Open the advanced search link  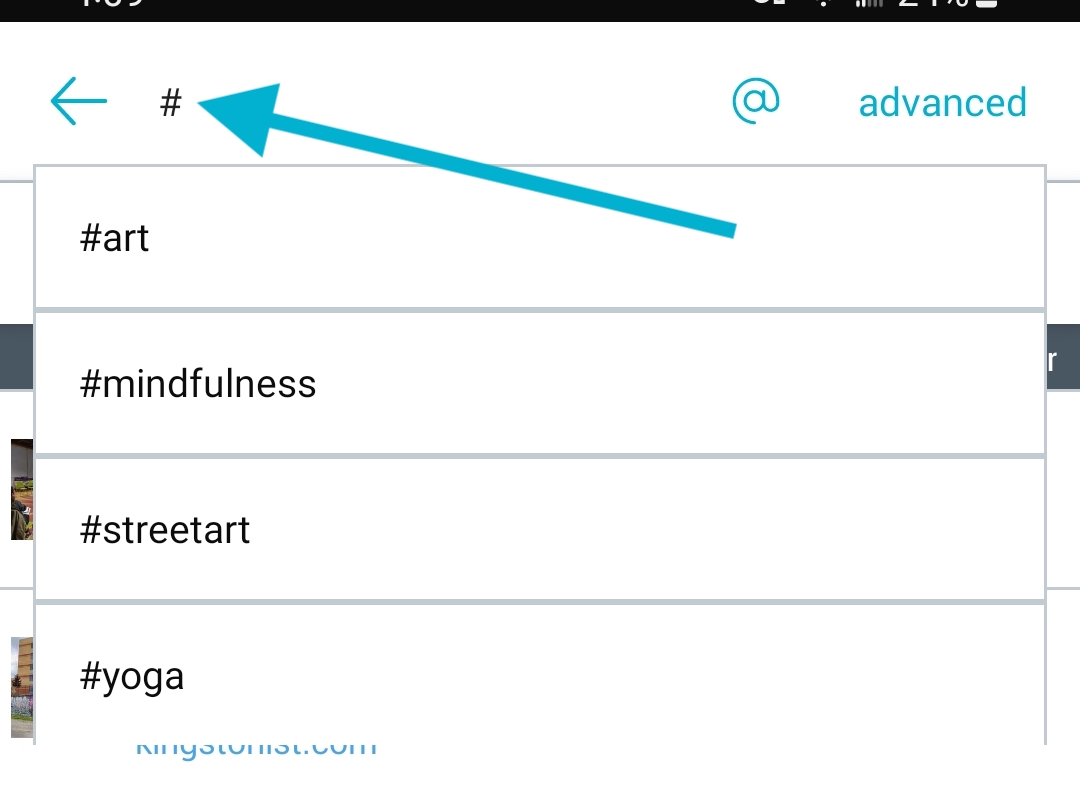coord(942,103)
